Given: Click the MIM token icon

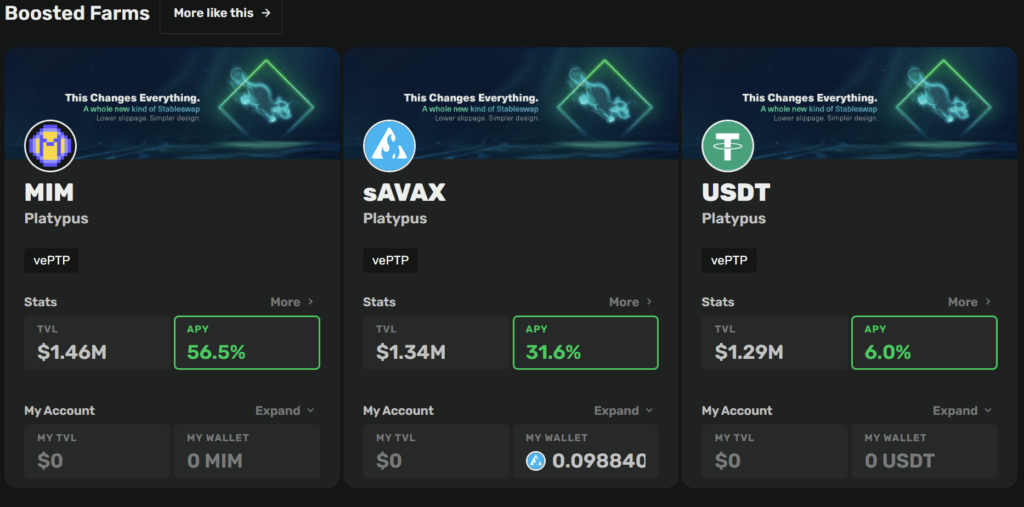Looking at the screenshot, I should coord(50,146).
